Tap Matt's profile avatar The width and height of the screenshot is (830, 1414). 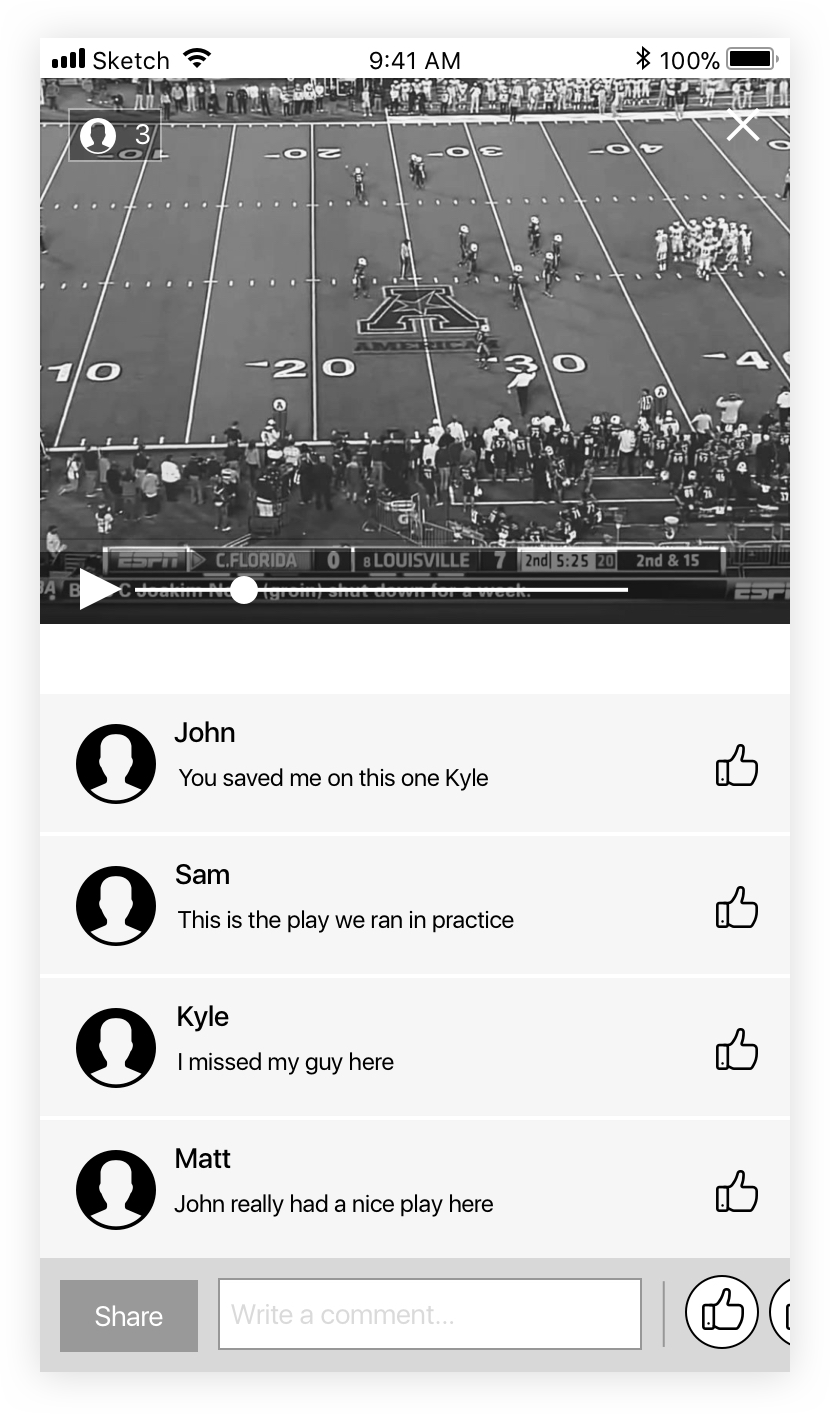coord(116,1190)
